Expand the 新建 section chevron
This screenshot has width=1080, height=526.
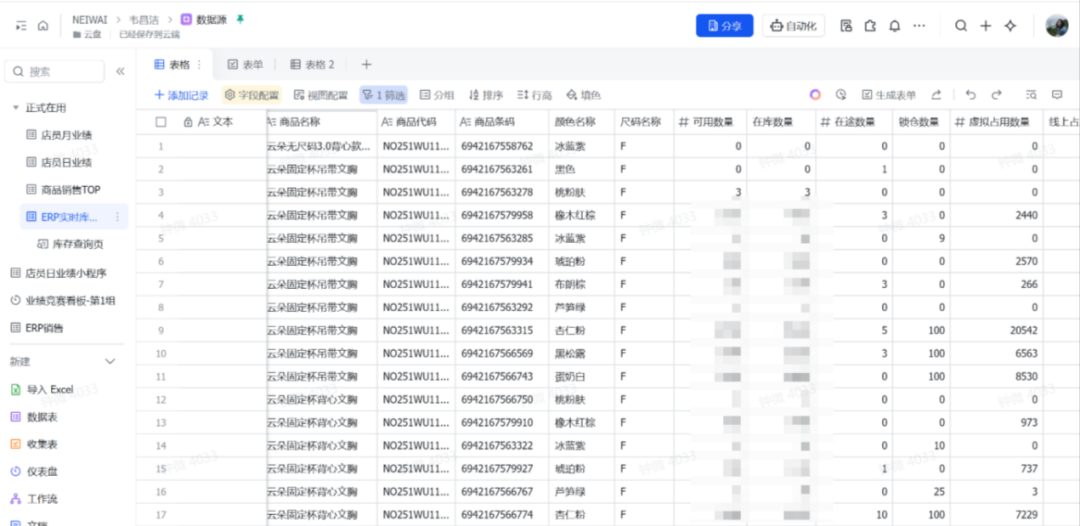[x=111, y=361]
